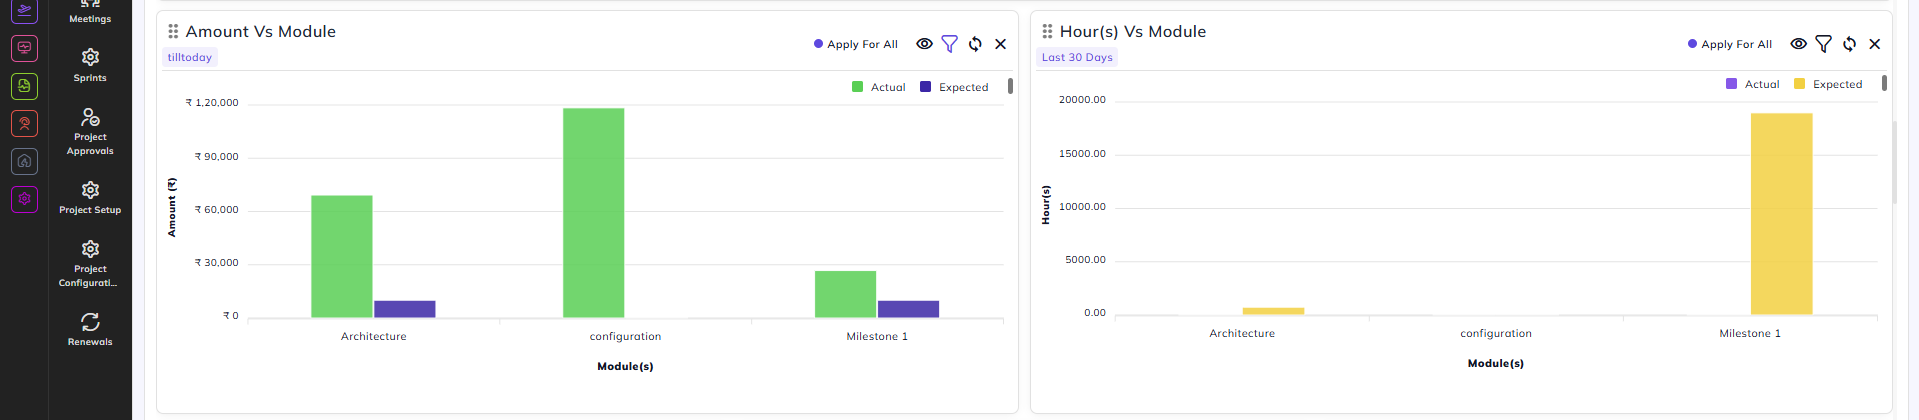This screenshot has width=1919, height=420.
Task: Open Sprints in the sidebar
Action: point(90,65)
